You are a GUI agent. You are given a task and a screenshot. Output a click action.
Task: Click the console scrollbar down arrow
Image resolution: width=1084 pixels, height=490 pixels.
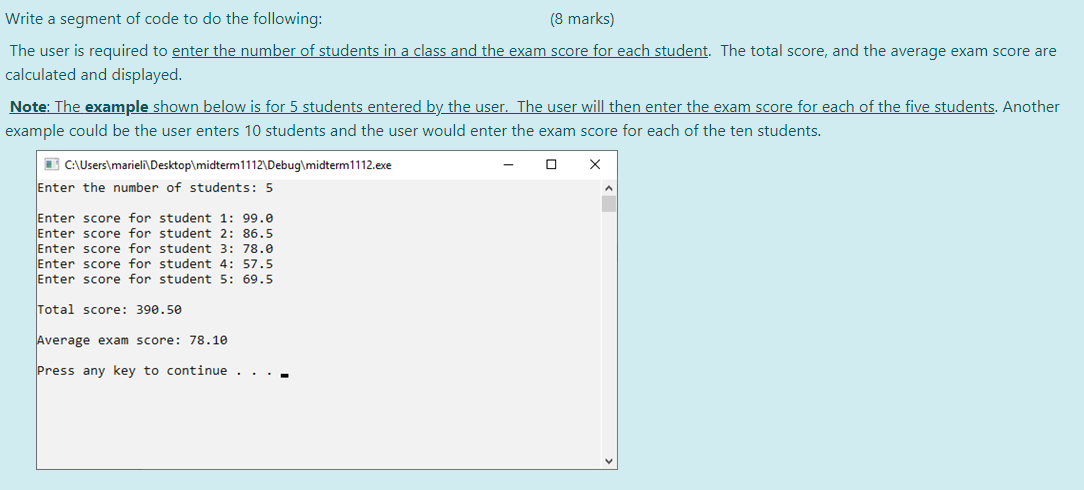click(x=608, y=461)
